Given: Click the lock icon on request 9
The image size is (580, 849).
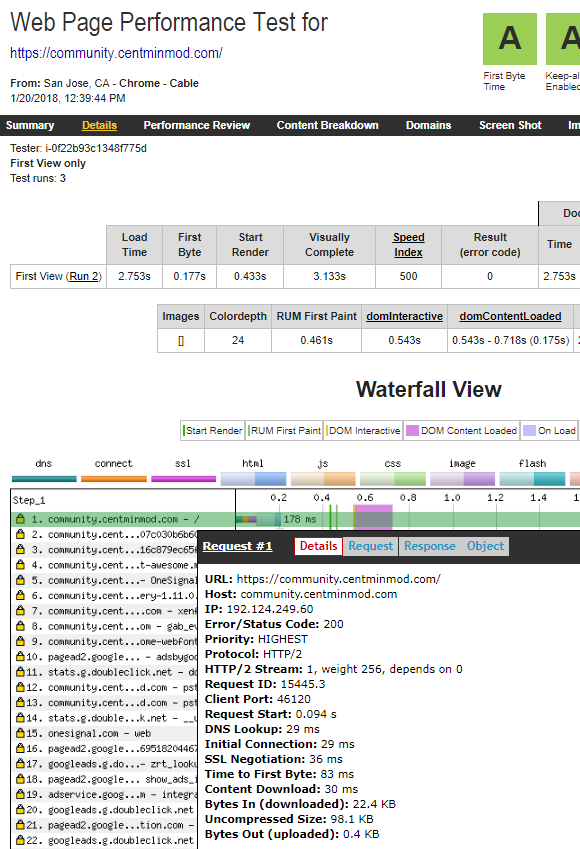Looking at the screenshot, I should click(x=20, y=641).
